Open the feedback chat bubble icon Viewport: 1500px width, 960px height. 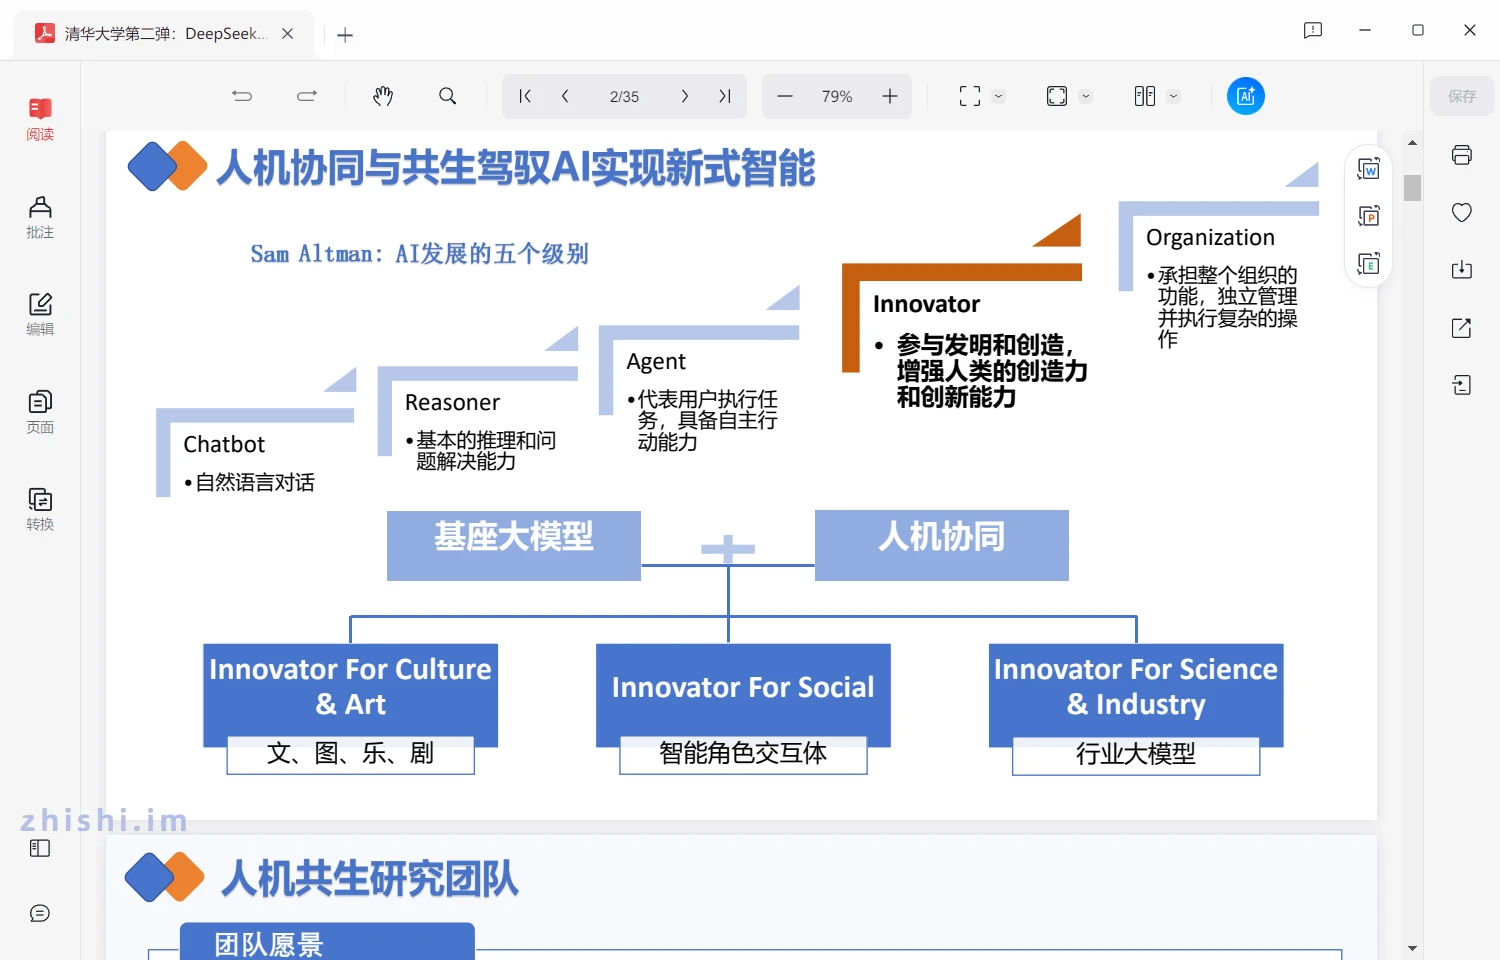[x=40, y=913]
